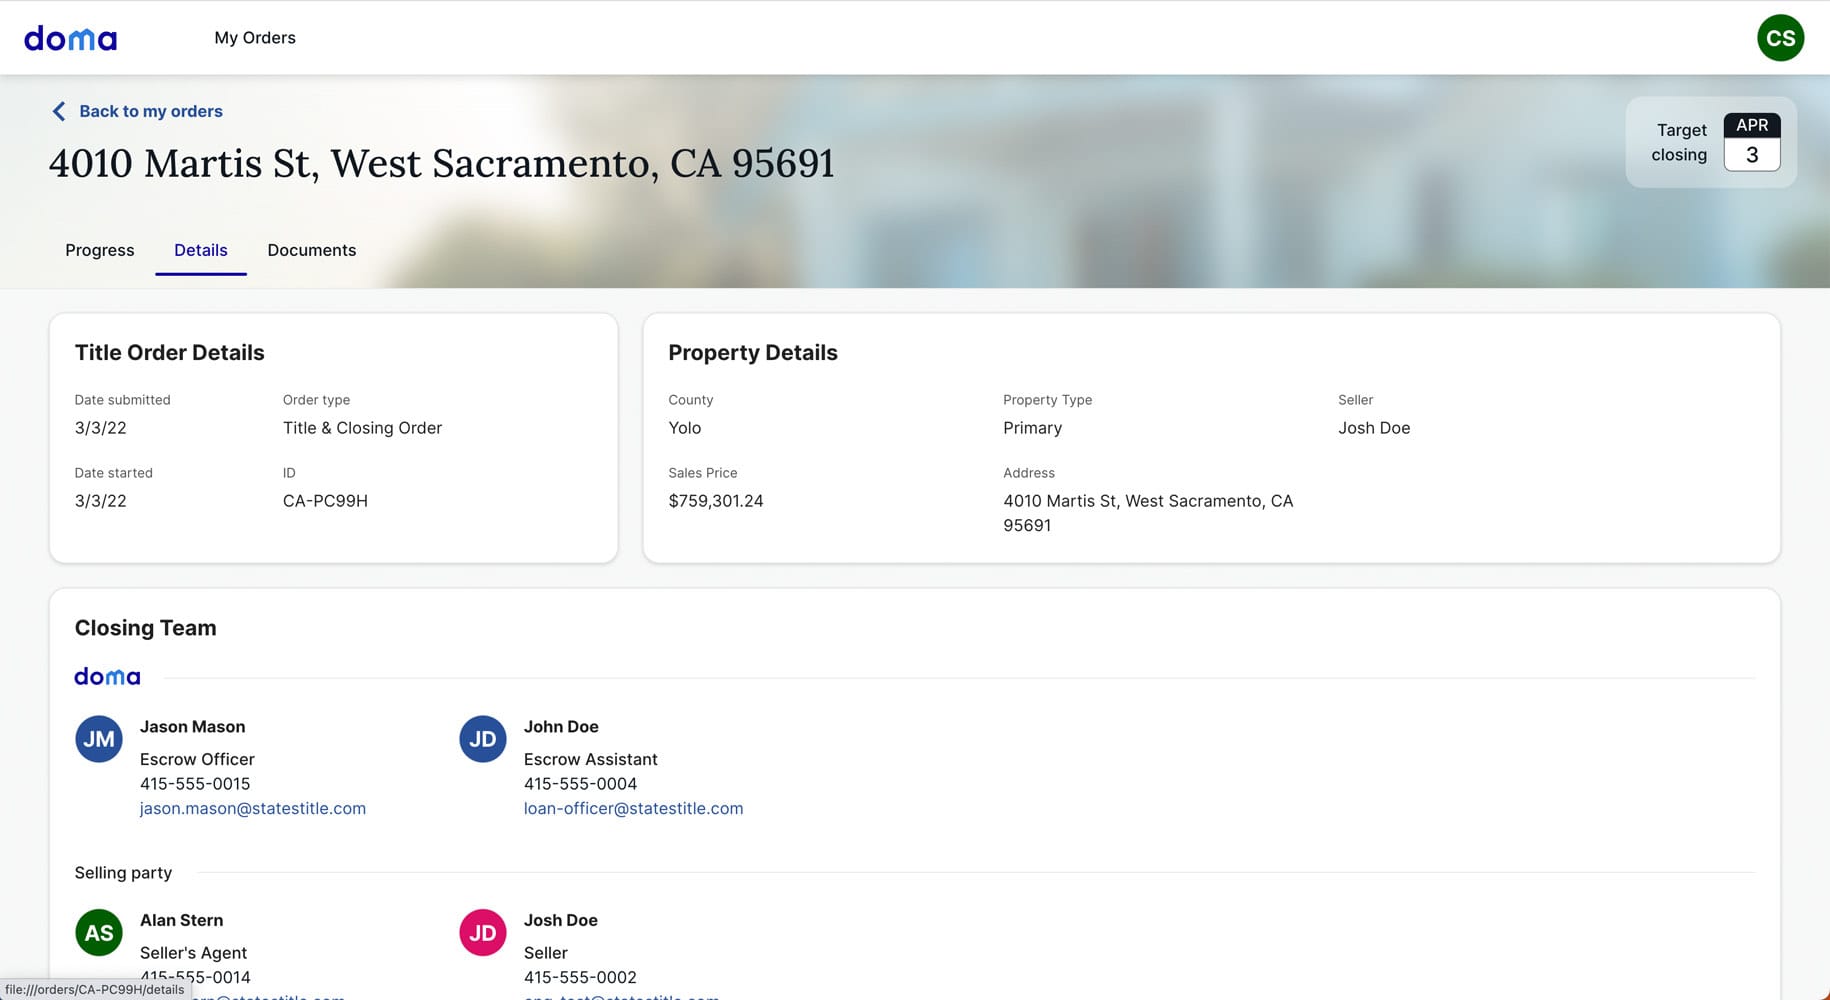Open the CS user profile avatar
This screenshot has width=1830, height=1000.
pyautogui.click(x=1780, y=38)
